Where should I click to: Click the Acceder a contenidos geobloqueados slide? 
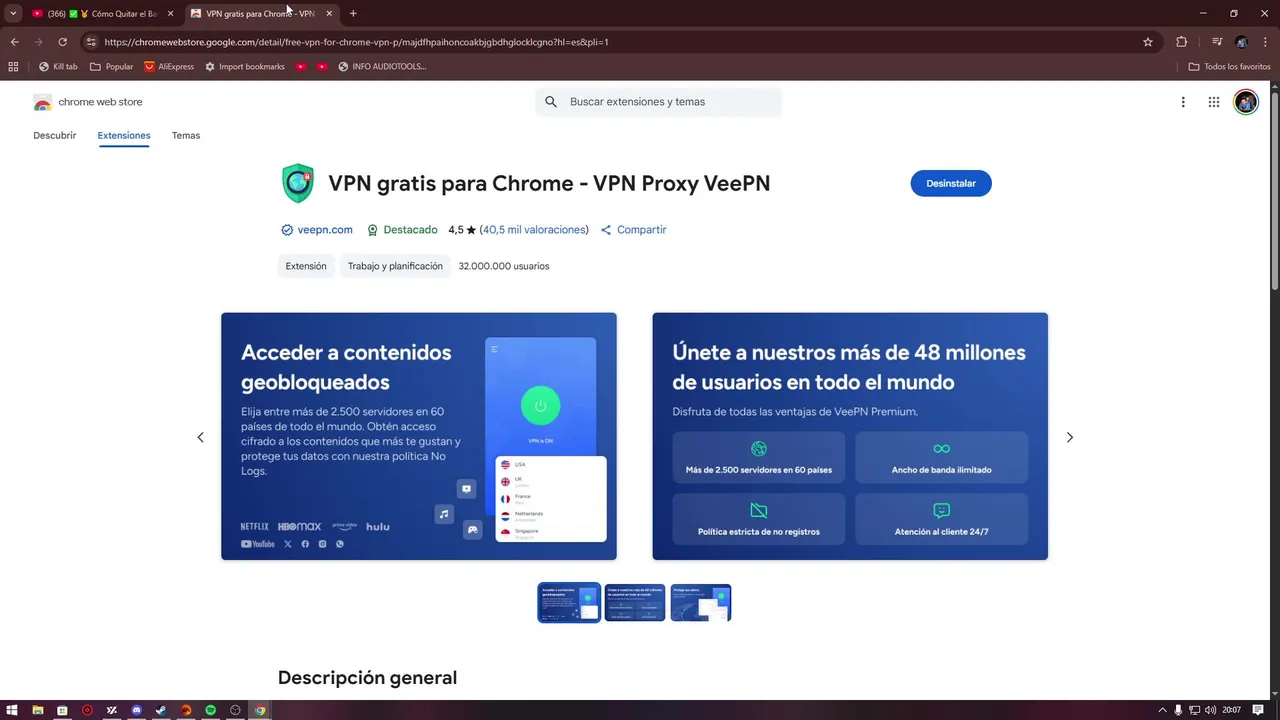click(419, 436)
